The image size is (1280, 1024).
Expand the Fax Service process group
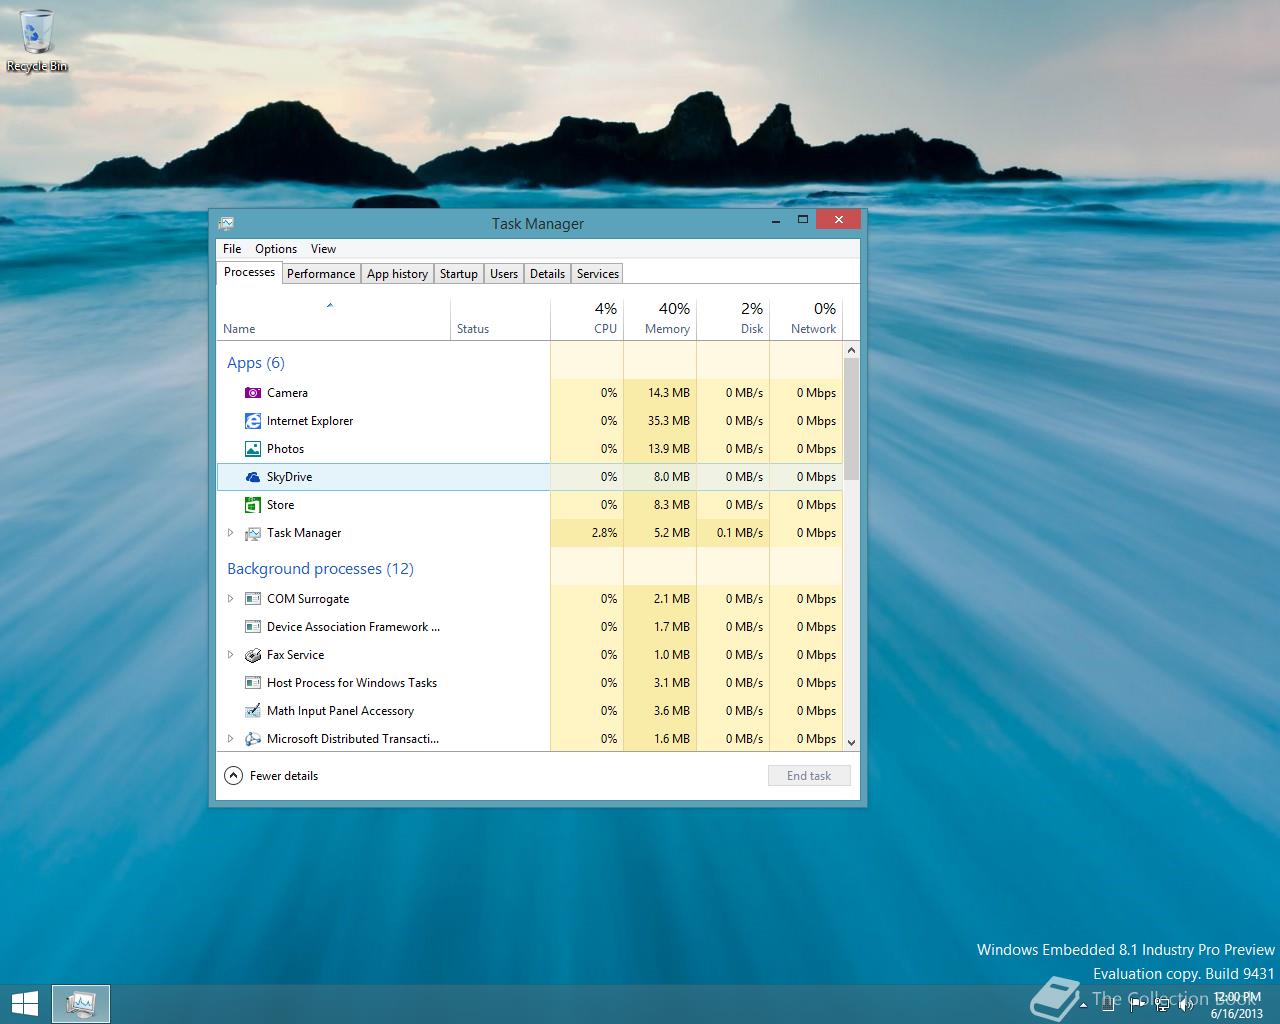[230, 655]
